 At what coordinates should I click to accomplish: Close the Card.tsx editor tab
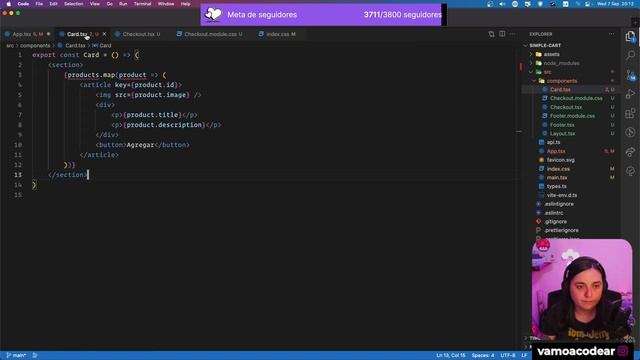point(104,34)
